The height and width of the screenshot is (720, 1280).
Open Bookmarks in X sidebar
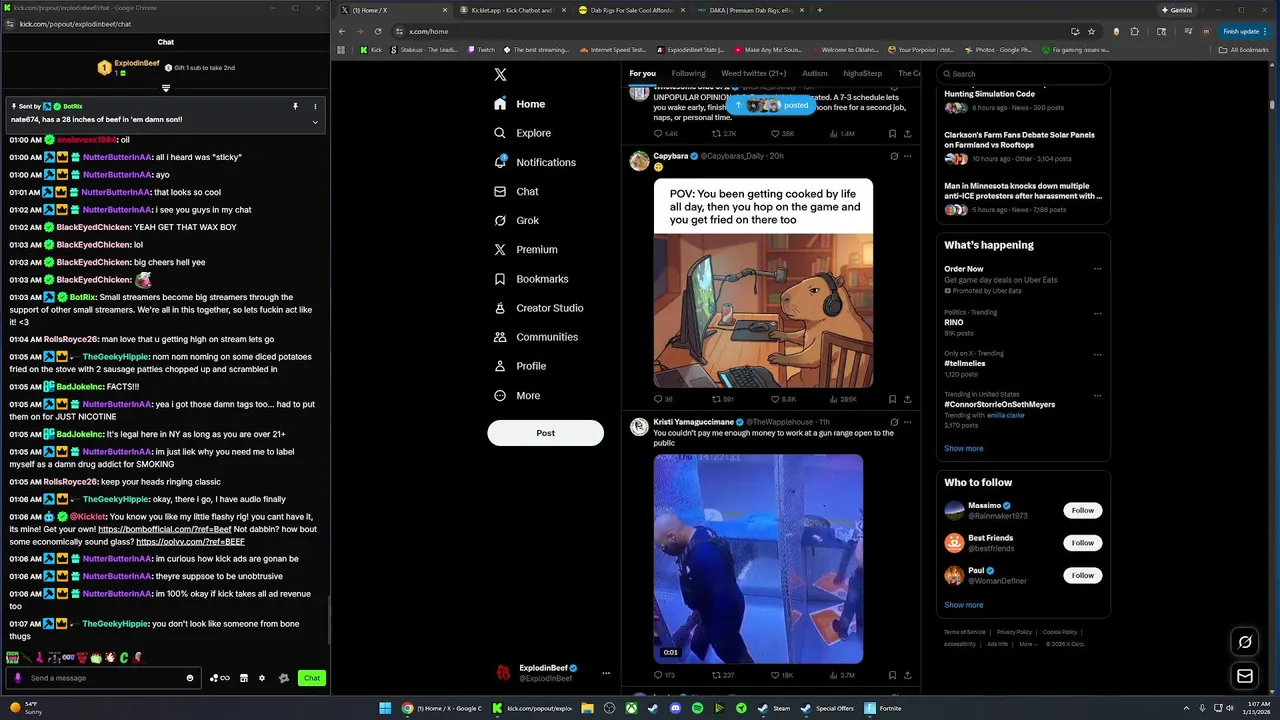(x=531, y=279)
